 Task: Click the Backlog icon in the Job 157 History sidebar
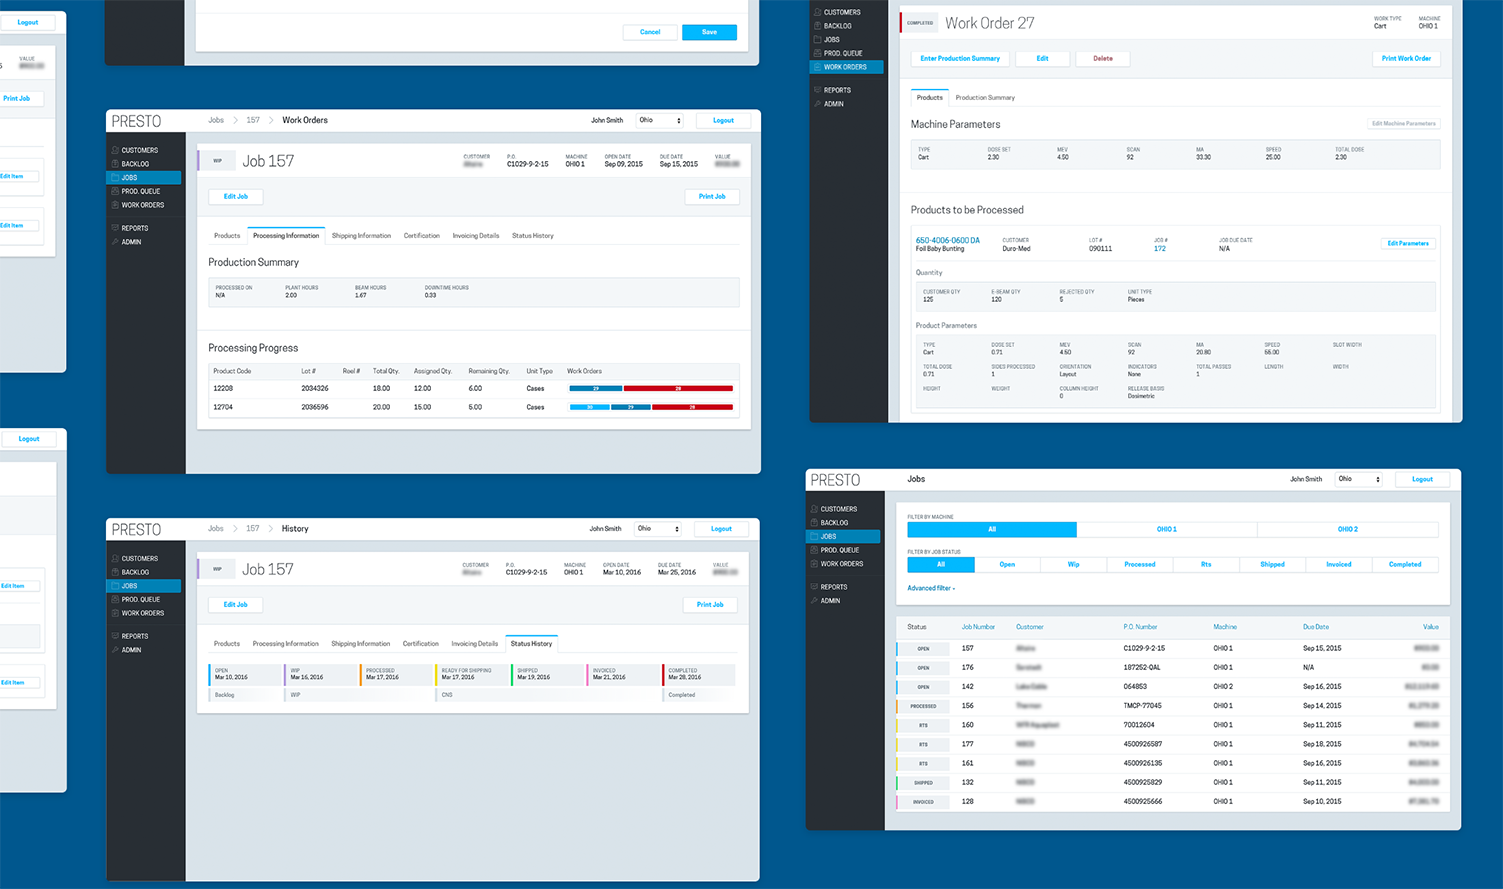coord(116,573)
